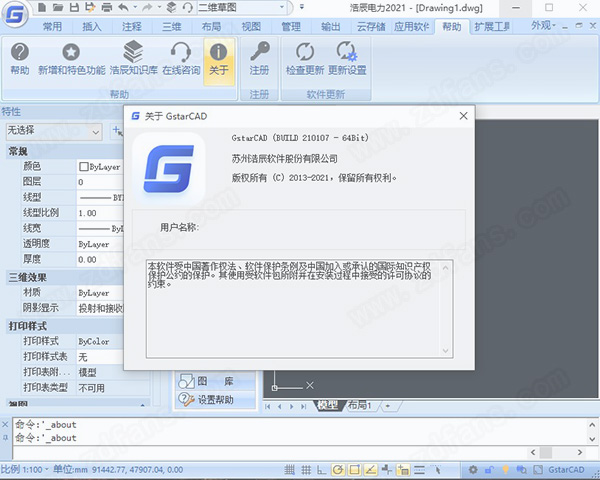
Task: Open the Redo history dropdown arrow
Action: (158, 7)
